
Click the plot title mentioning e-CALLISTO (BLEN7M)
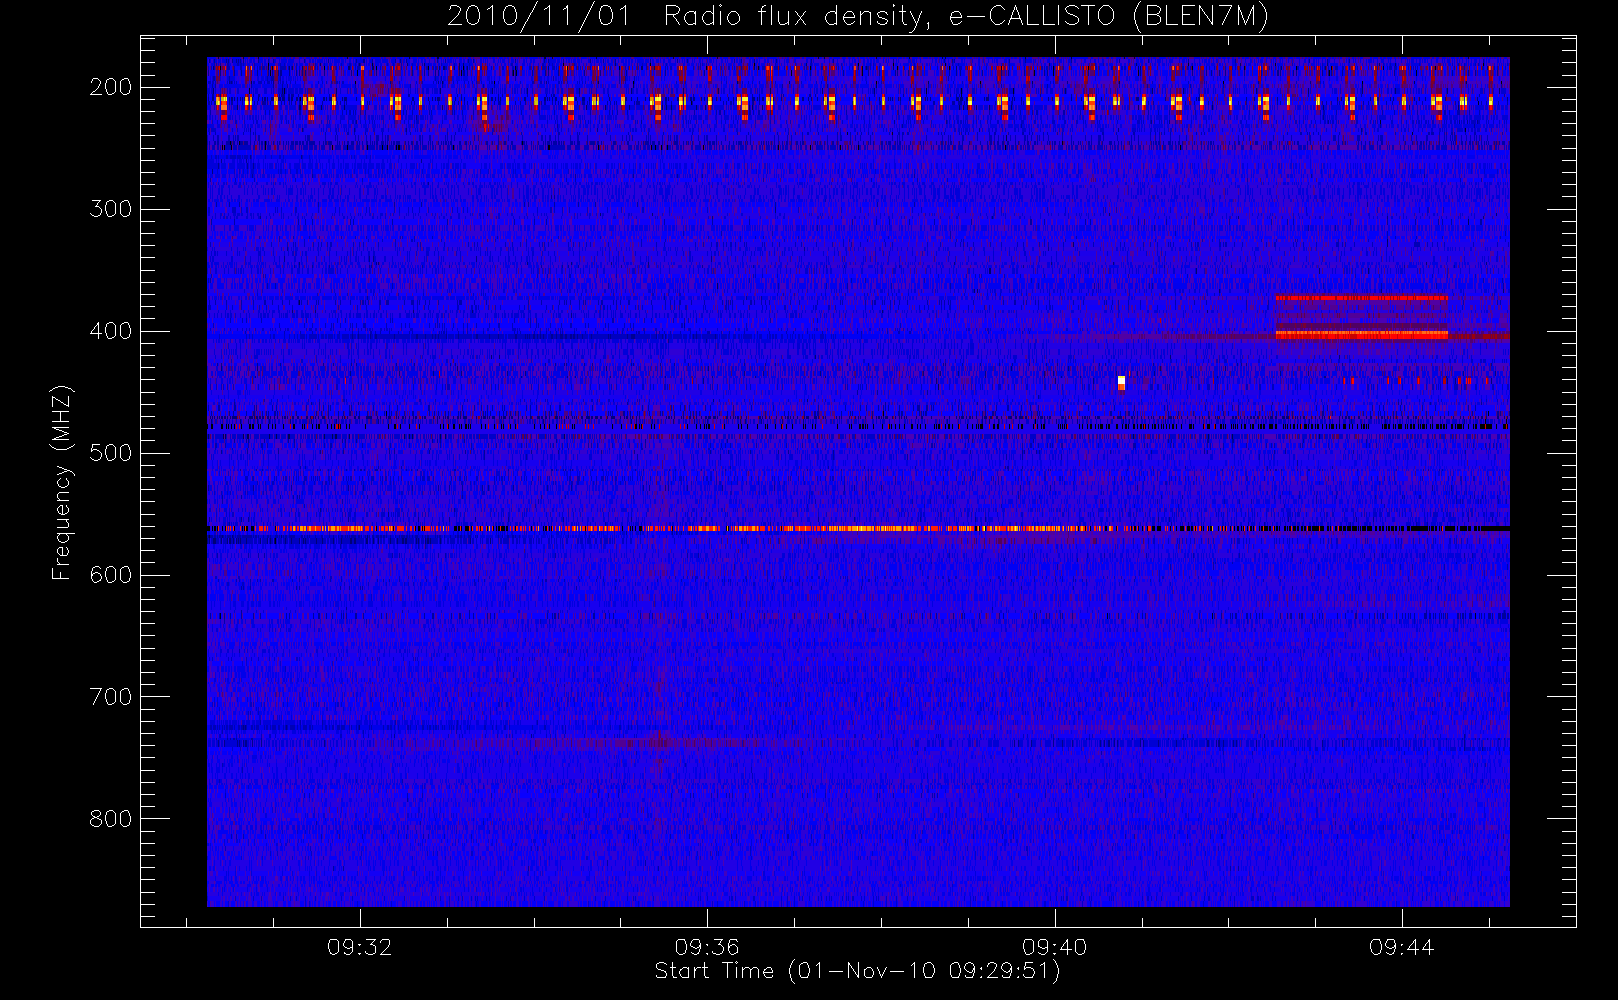858,17
